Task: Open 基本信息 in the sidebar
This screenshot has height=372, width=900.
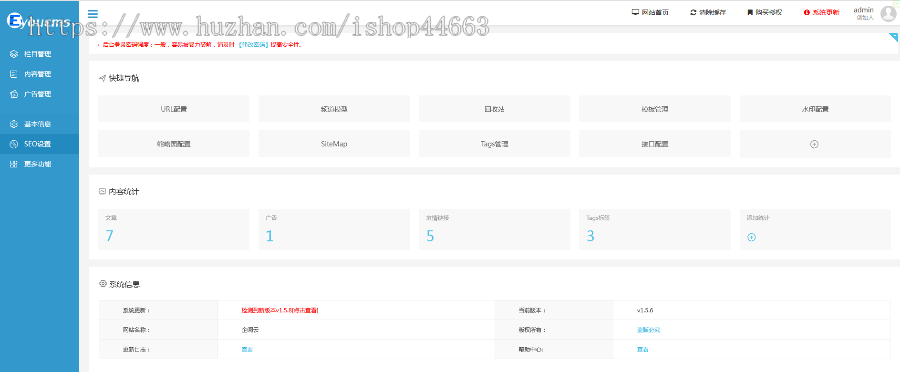Action: [x=37, y=124]
